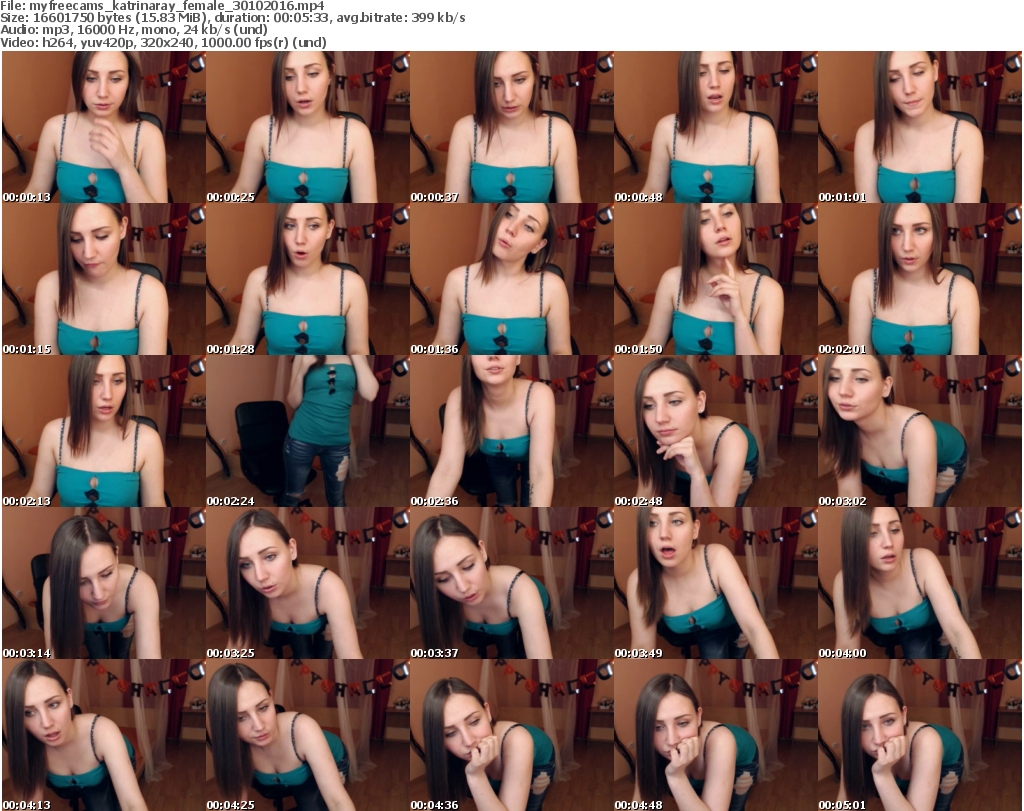Select the thumbnail stamped 00:03:25

coord(308,583)
